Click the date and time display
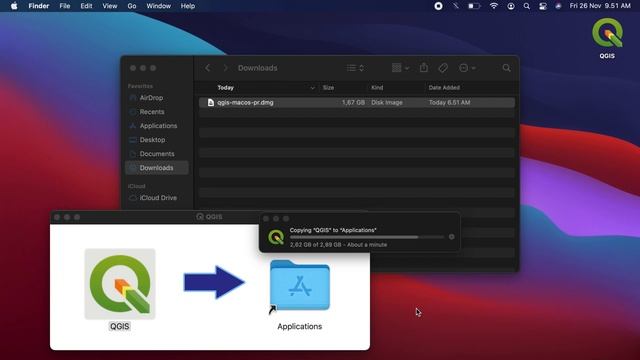 pyautogui.click(x=600, y=6)
